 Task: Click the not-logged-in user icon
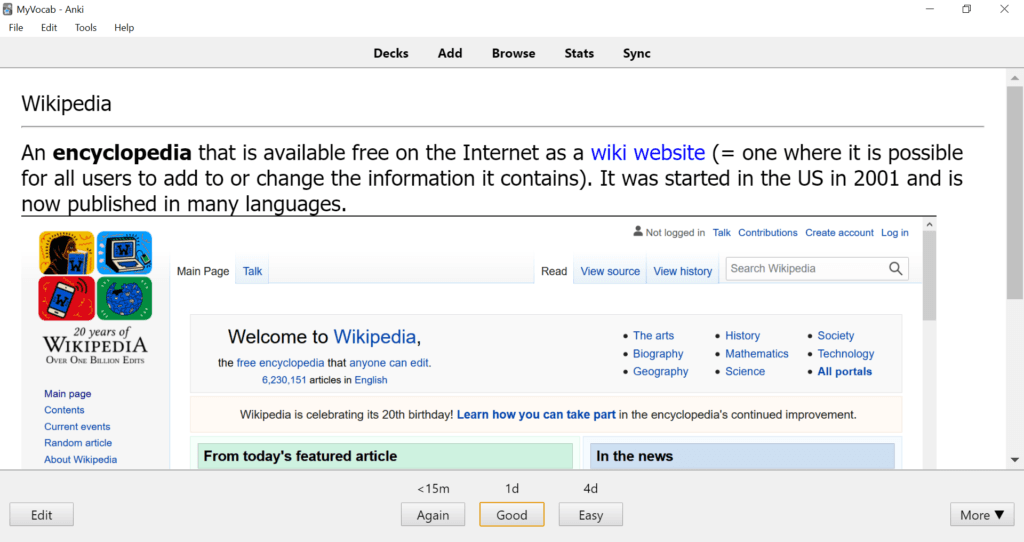click(638, 231)
